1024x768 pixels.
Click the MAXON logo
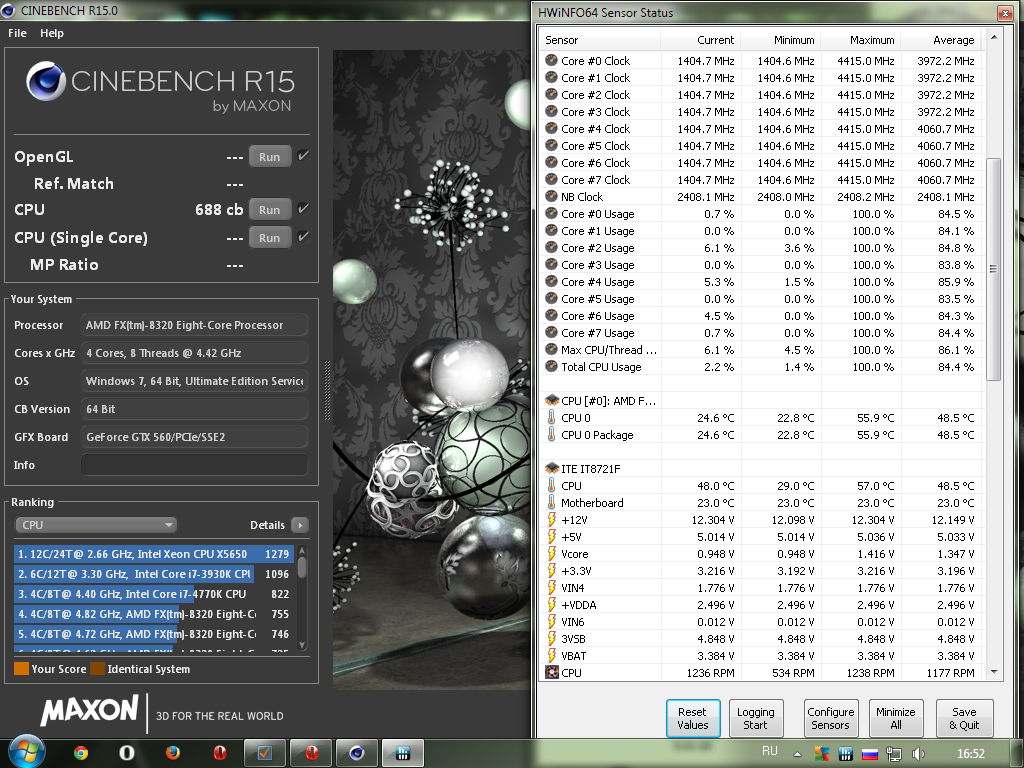(x=89, y=711)
